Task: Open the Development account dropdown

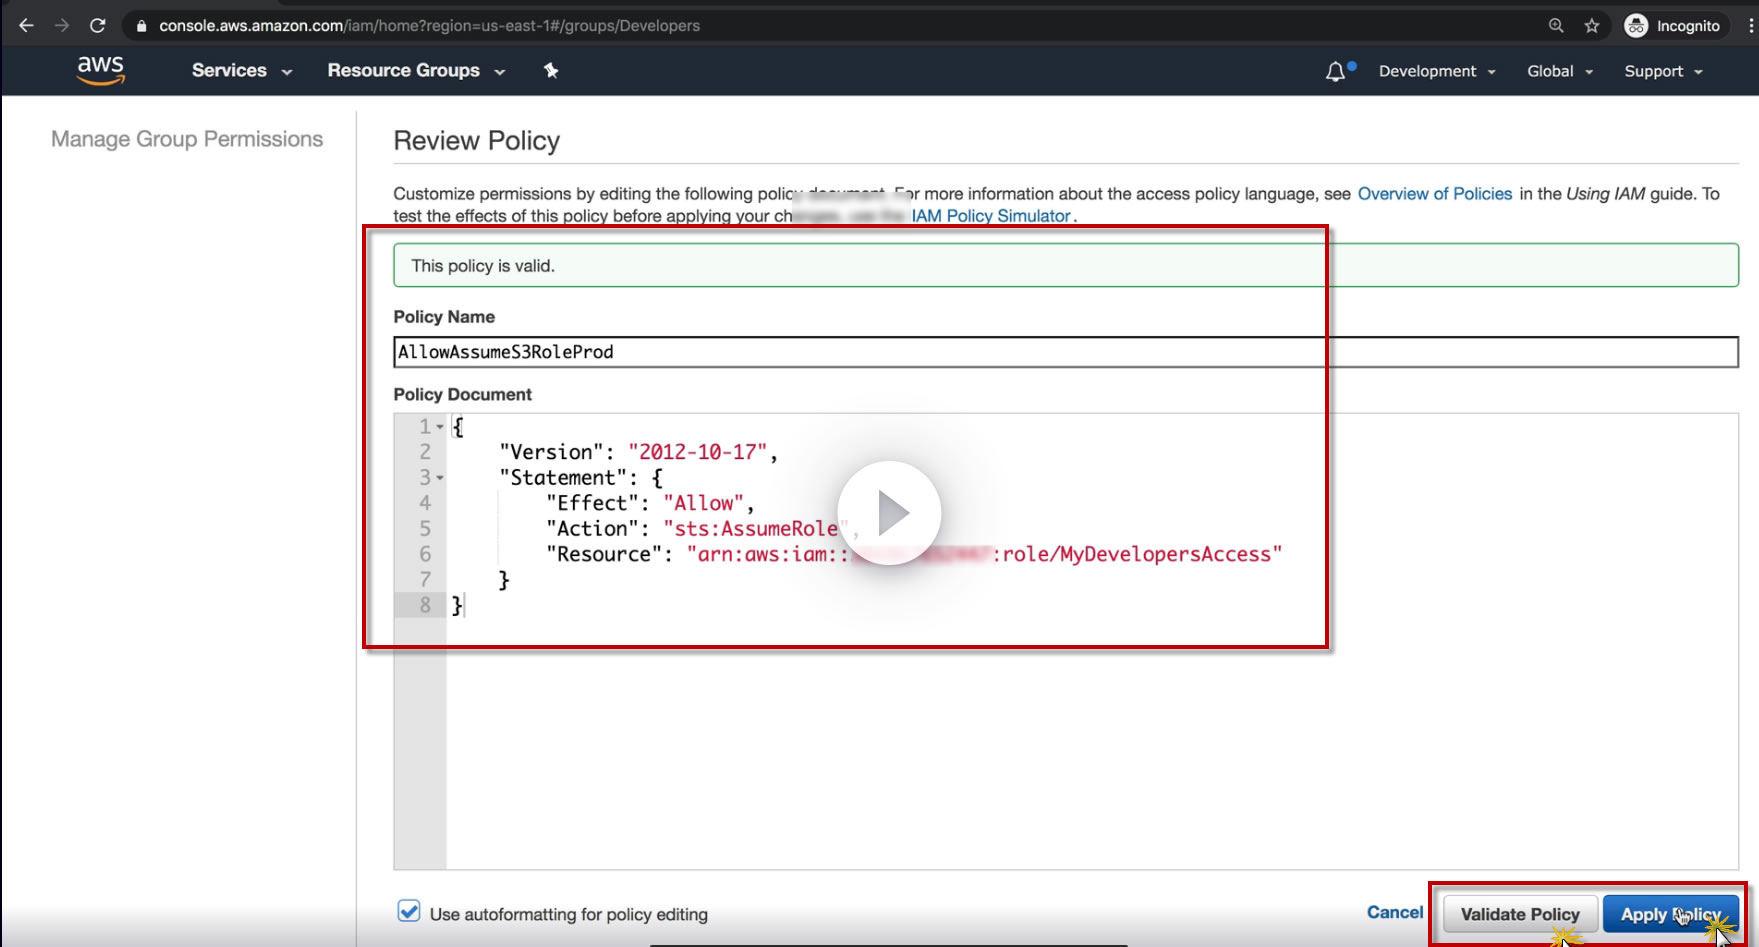Action: click(x=1437, y=71)
